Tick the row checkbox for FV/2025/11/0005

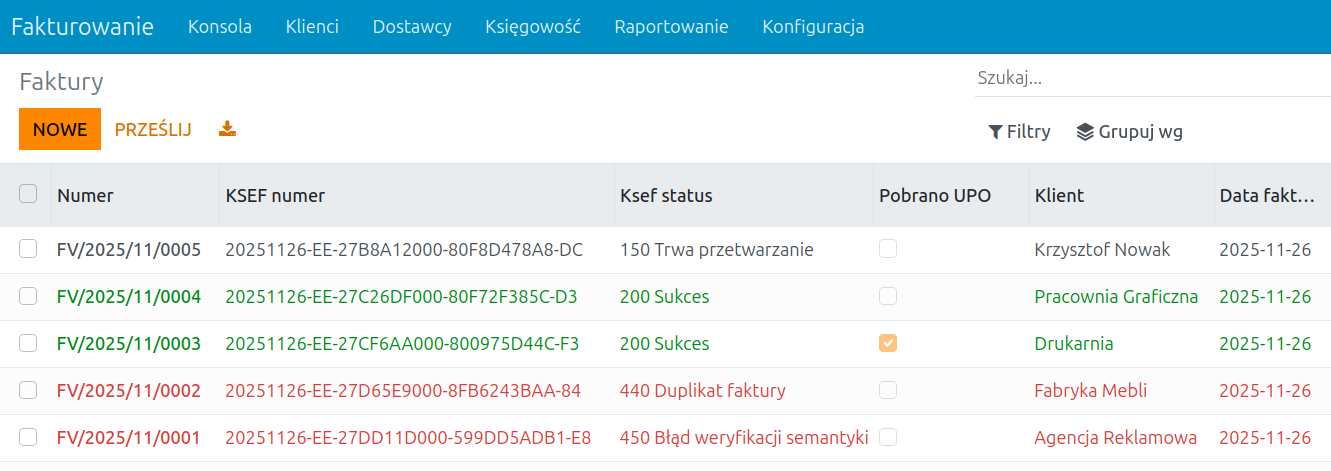(28, 249)
